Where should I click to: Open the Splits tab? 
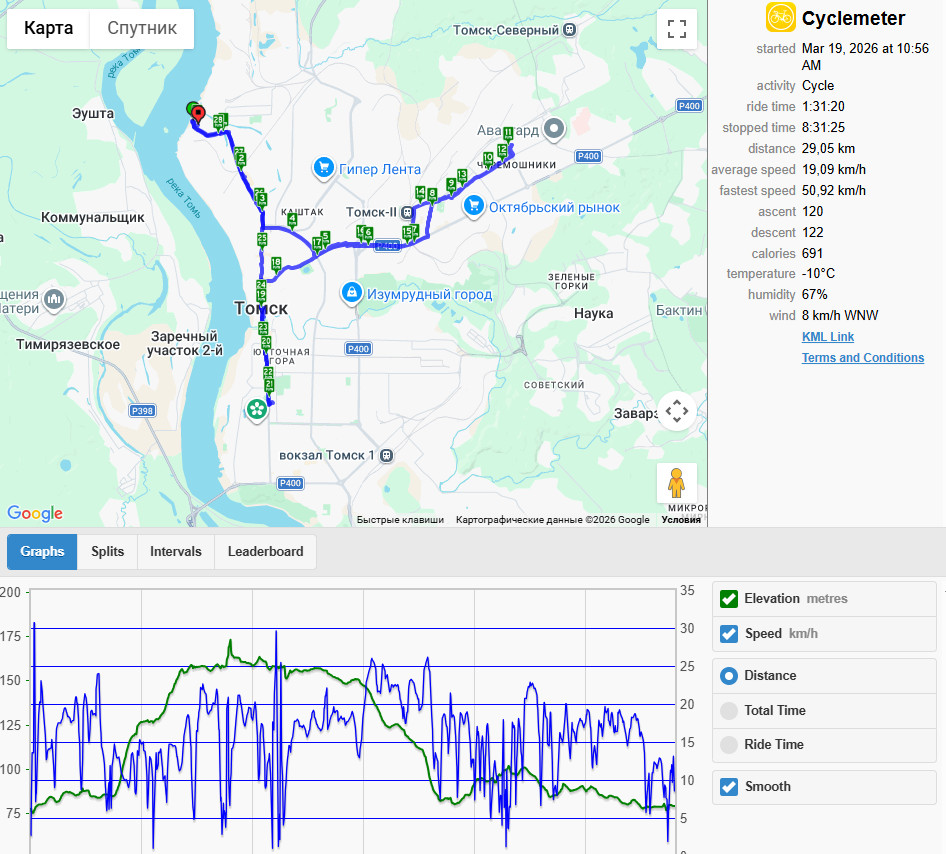pyautogui.click(x=107, y=552)
